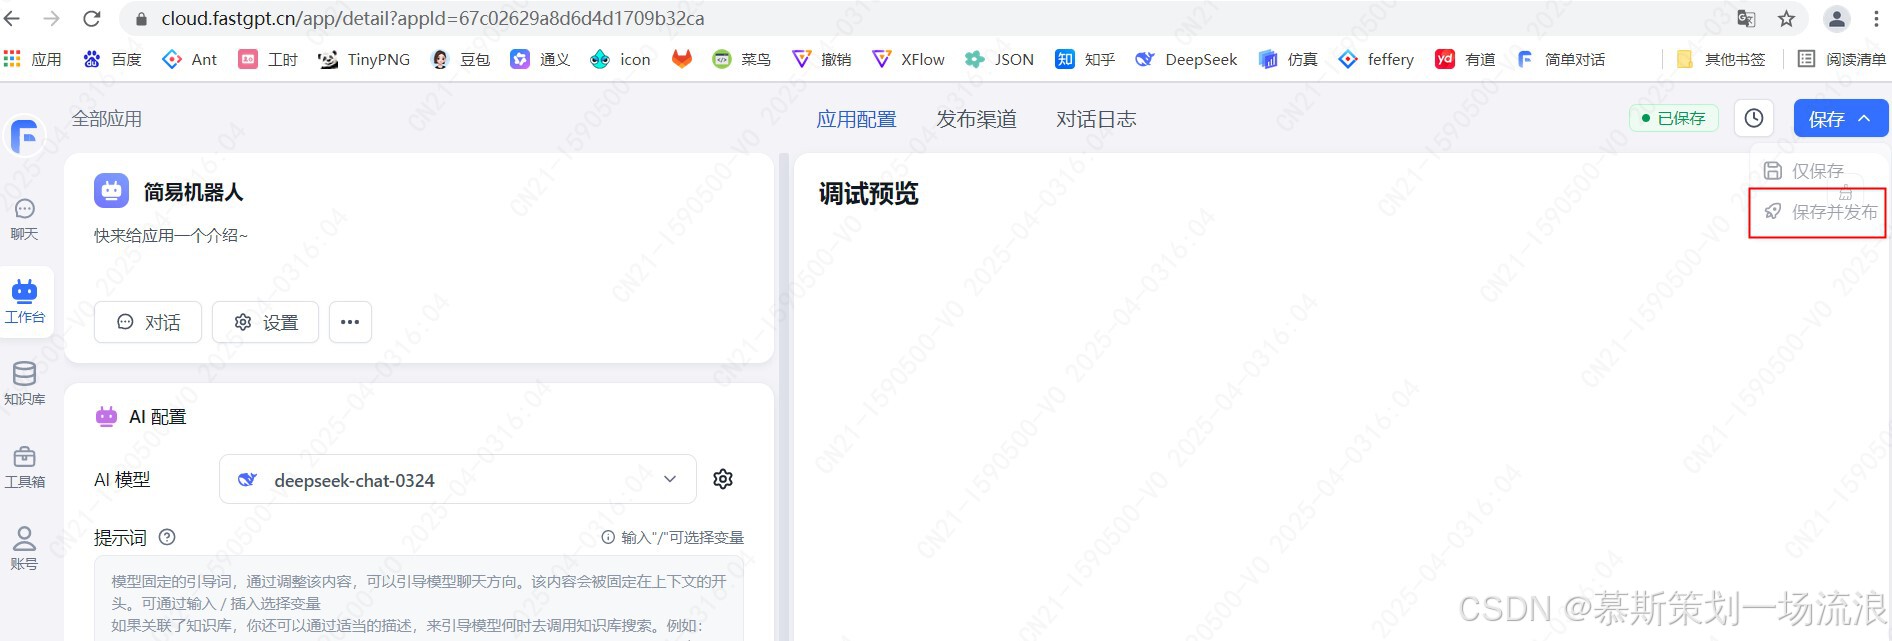Open the 简单对话 bookmark
Screen dimensions: 1892x641
1560,59
